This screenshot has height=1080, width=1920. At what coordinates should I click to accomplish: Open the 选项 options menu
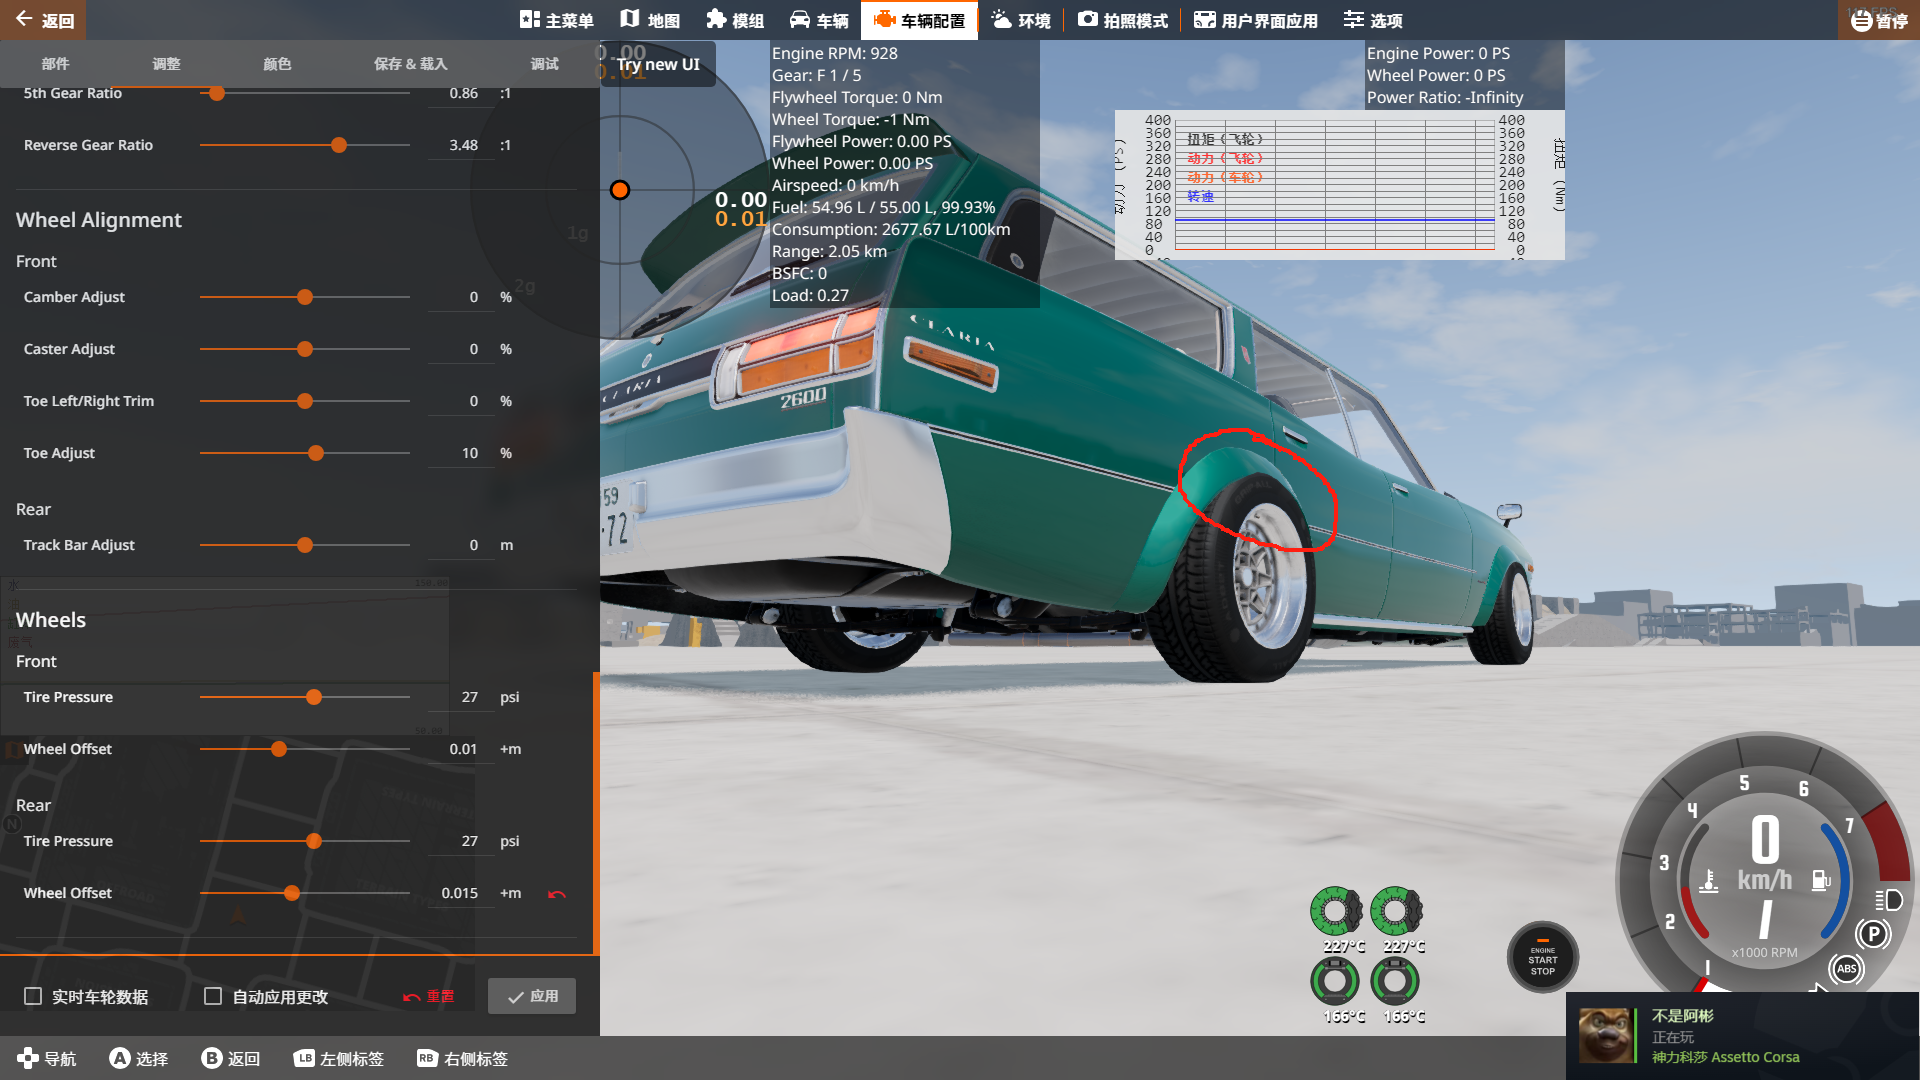tap(1372, 20)
